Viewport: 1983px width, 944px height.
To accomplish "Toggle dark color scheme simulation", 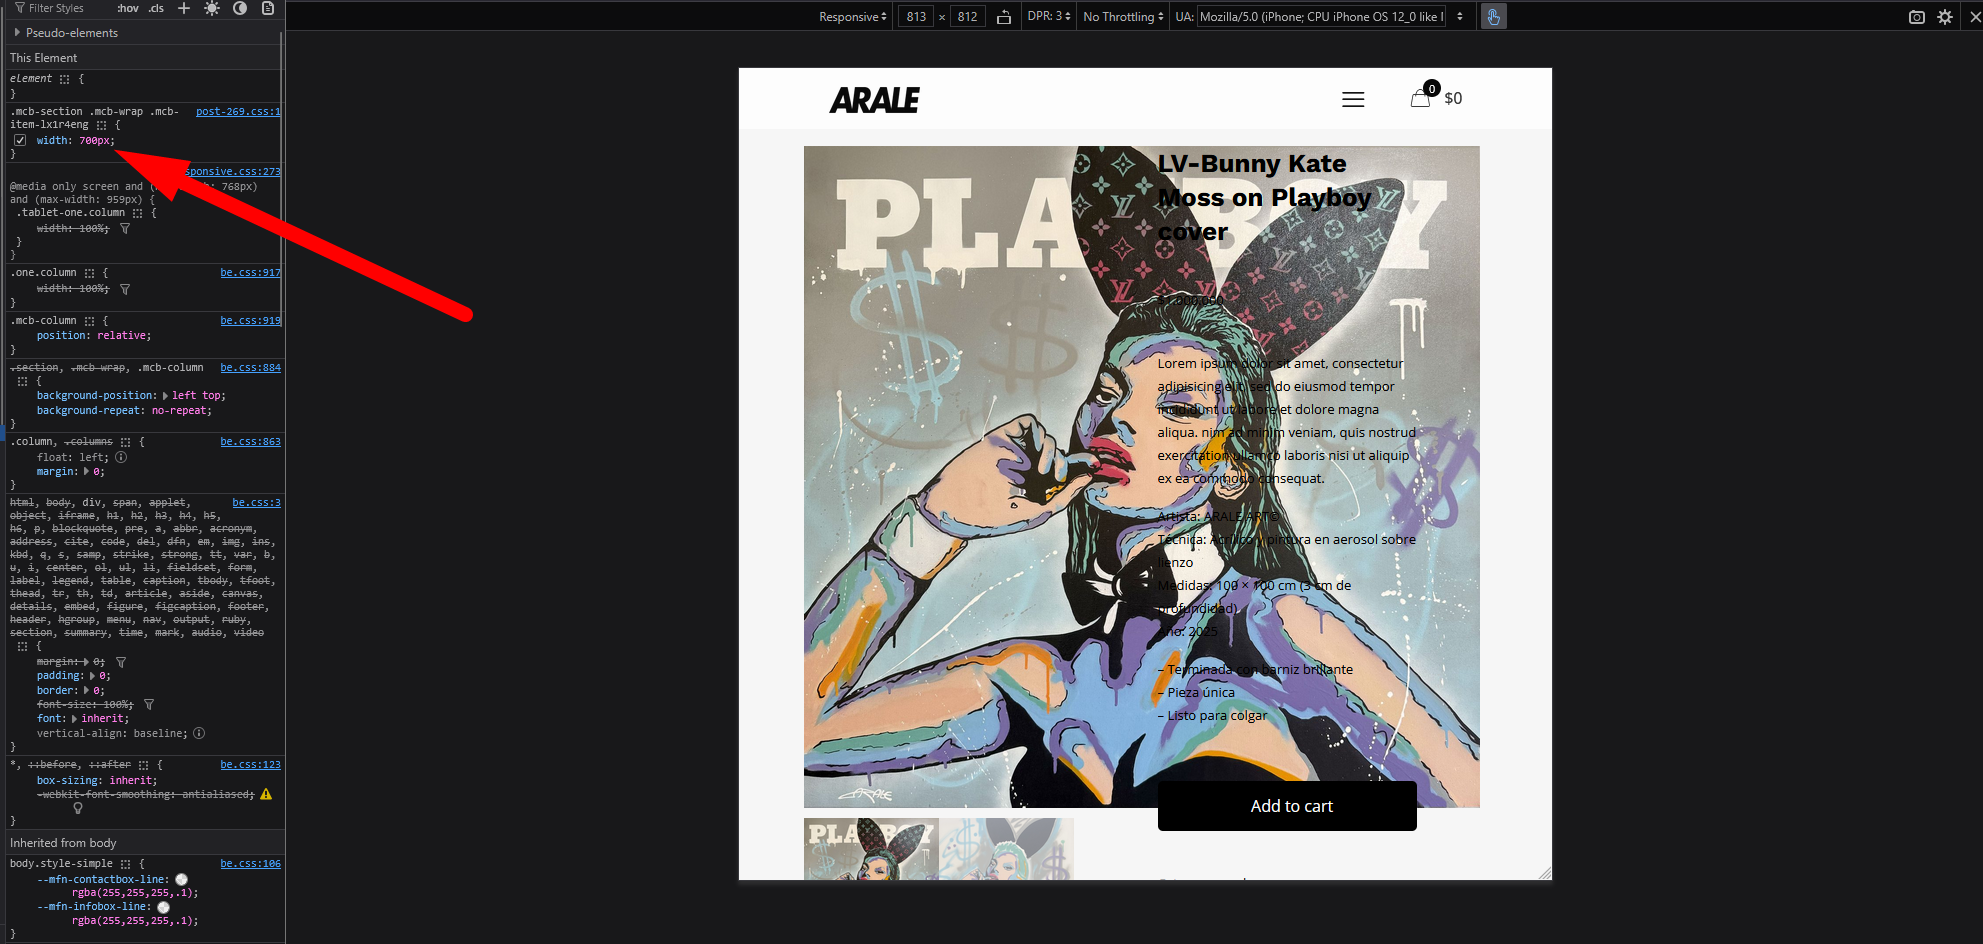I will click(x=240, y=8).
